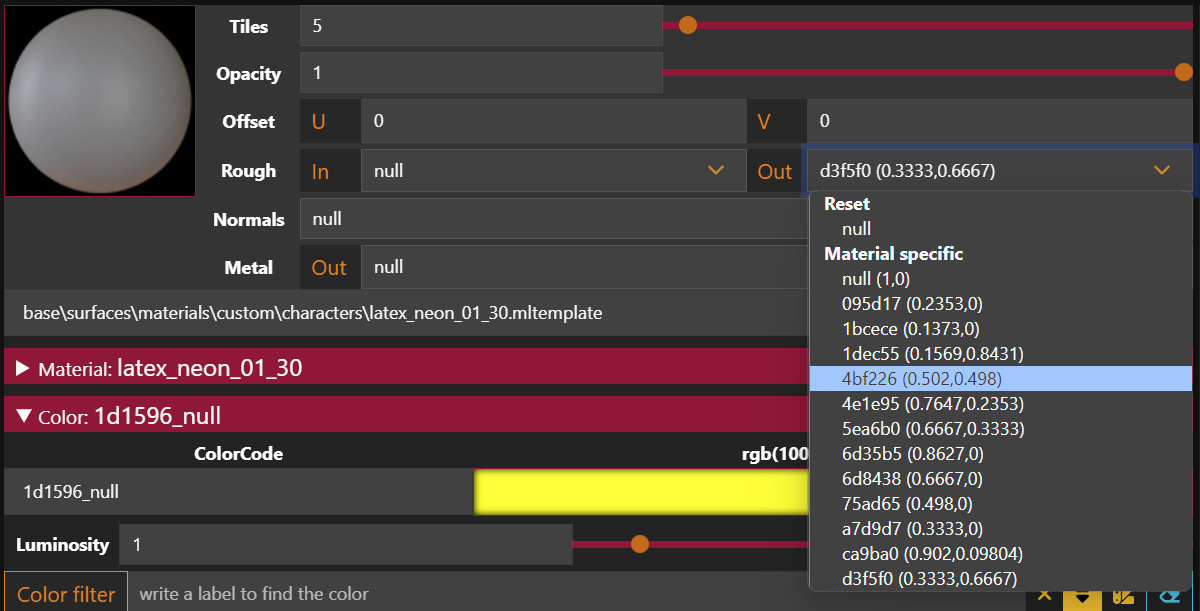Viewport: 1200px width, 611px height.
Task: Collapse the Rough Out dropdown via its chevron
Action: [x=1161, y=171]
